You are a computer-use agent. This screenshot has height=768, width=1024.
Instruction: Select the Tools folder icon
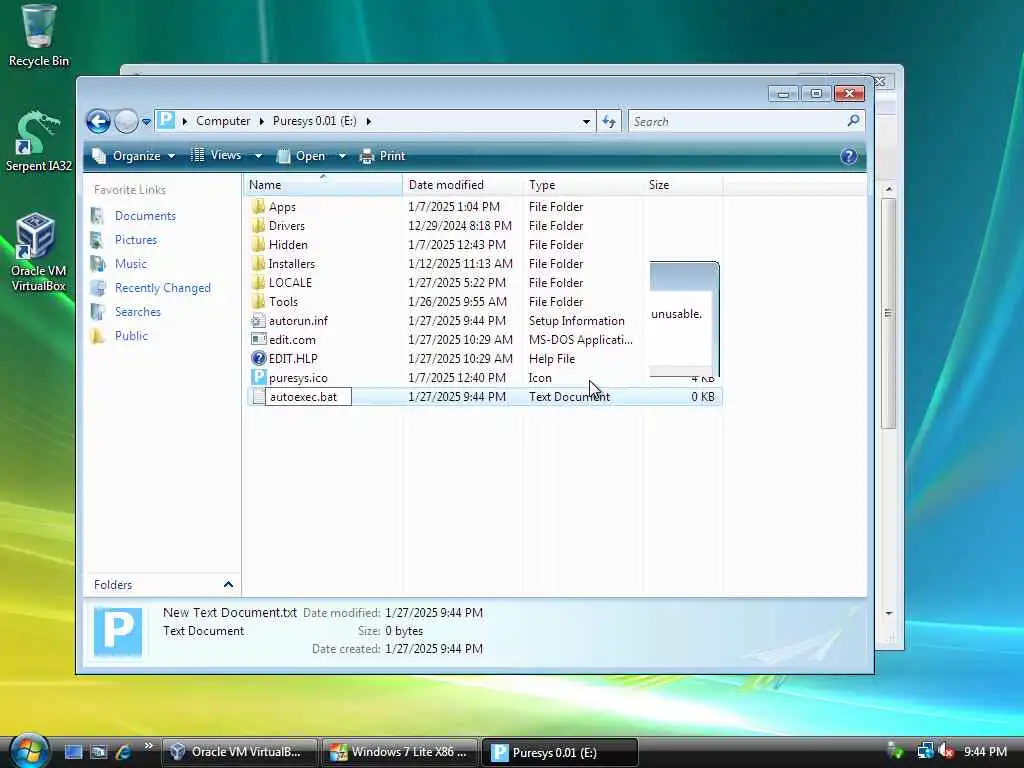[x=258, y=301]
